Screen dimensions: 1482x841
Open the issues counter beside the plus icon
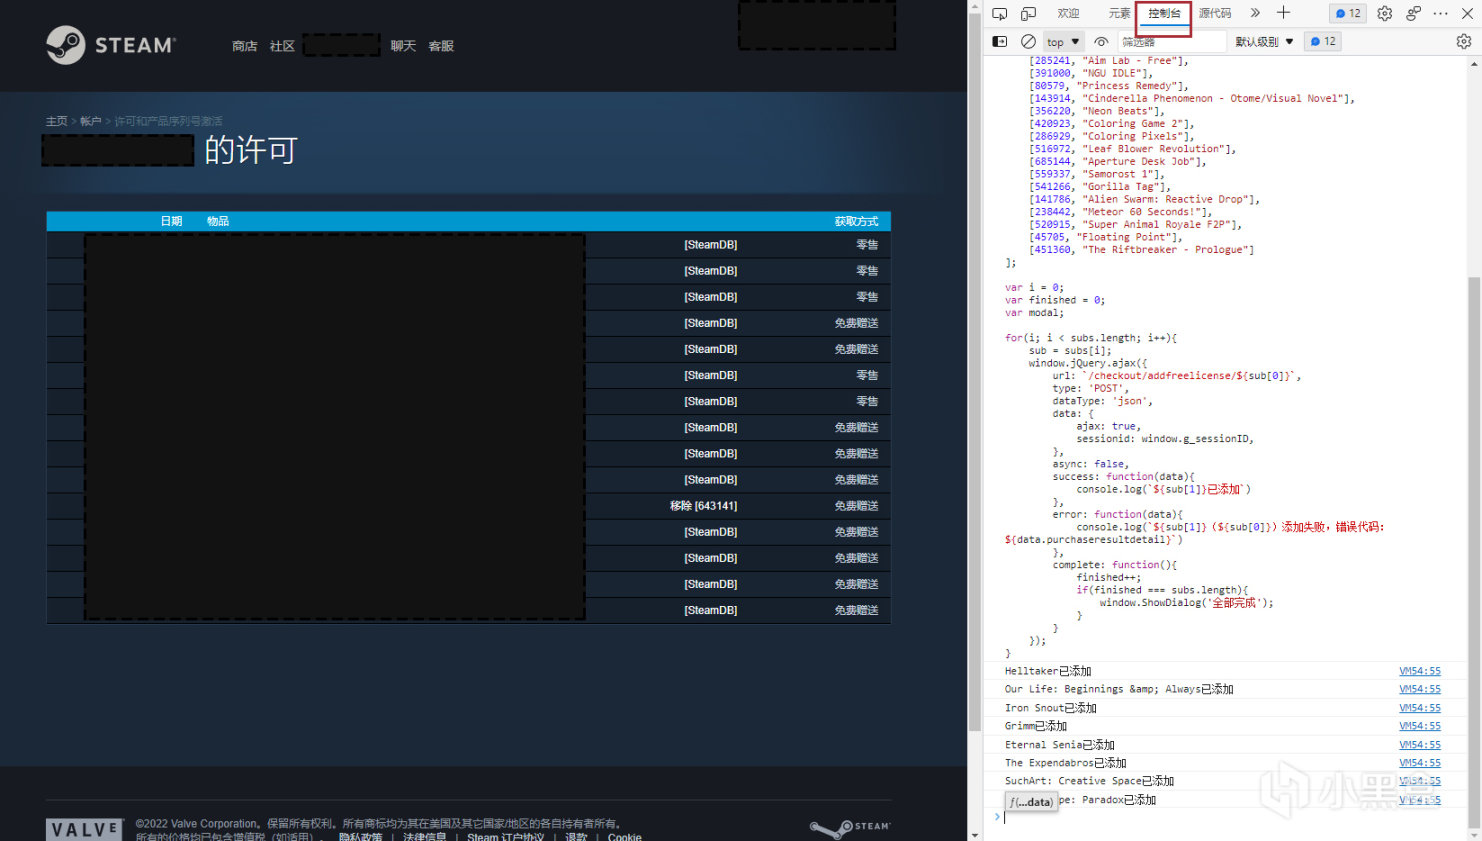click(1348, 13)
